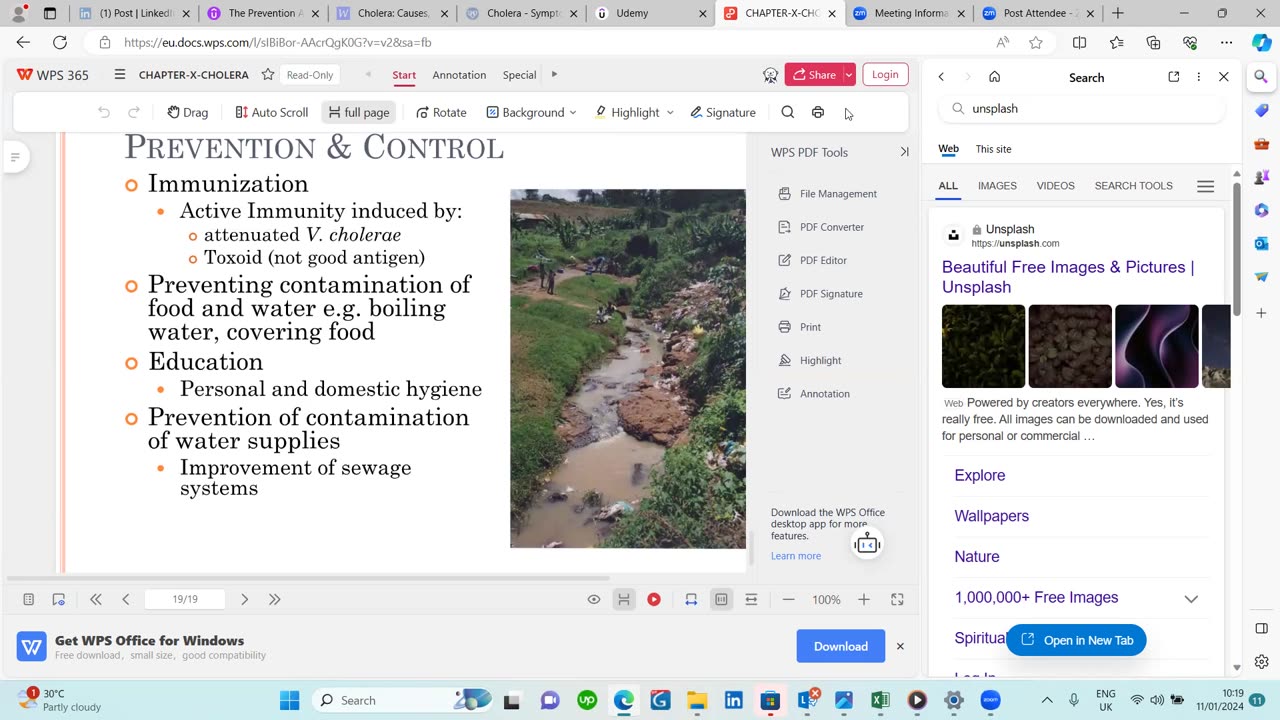Click the page number field 19/19
1280x720 pixels.
pos(185,599)
